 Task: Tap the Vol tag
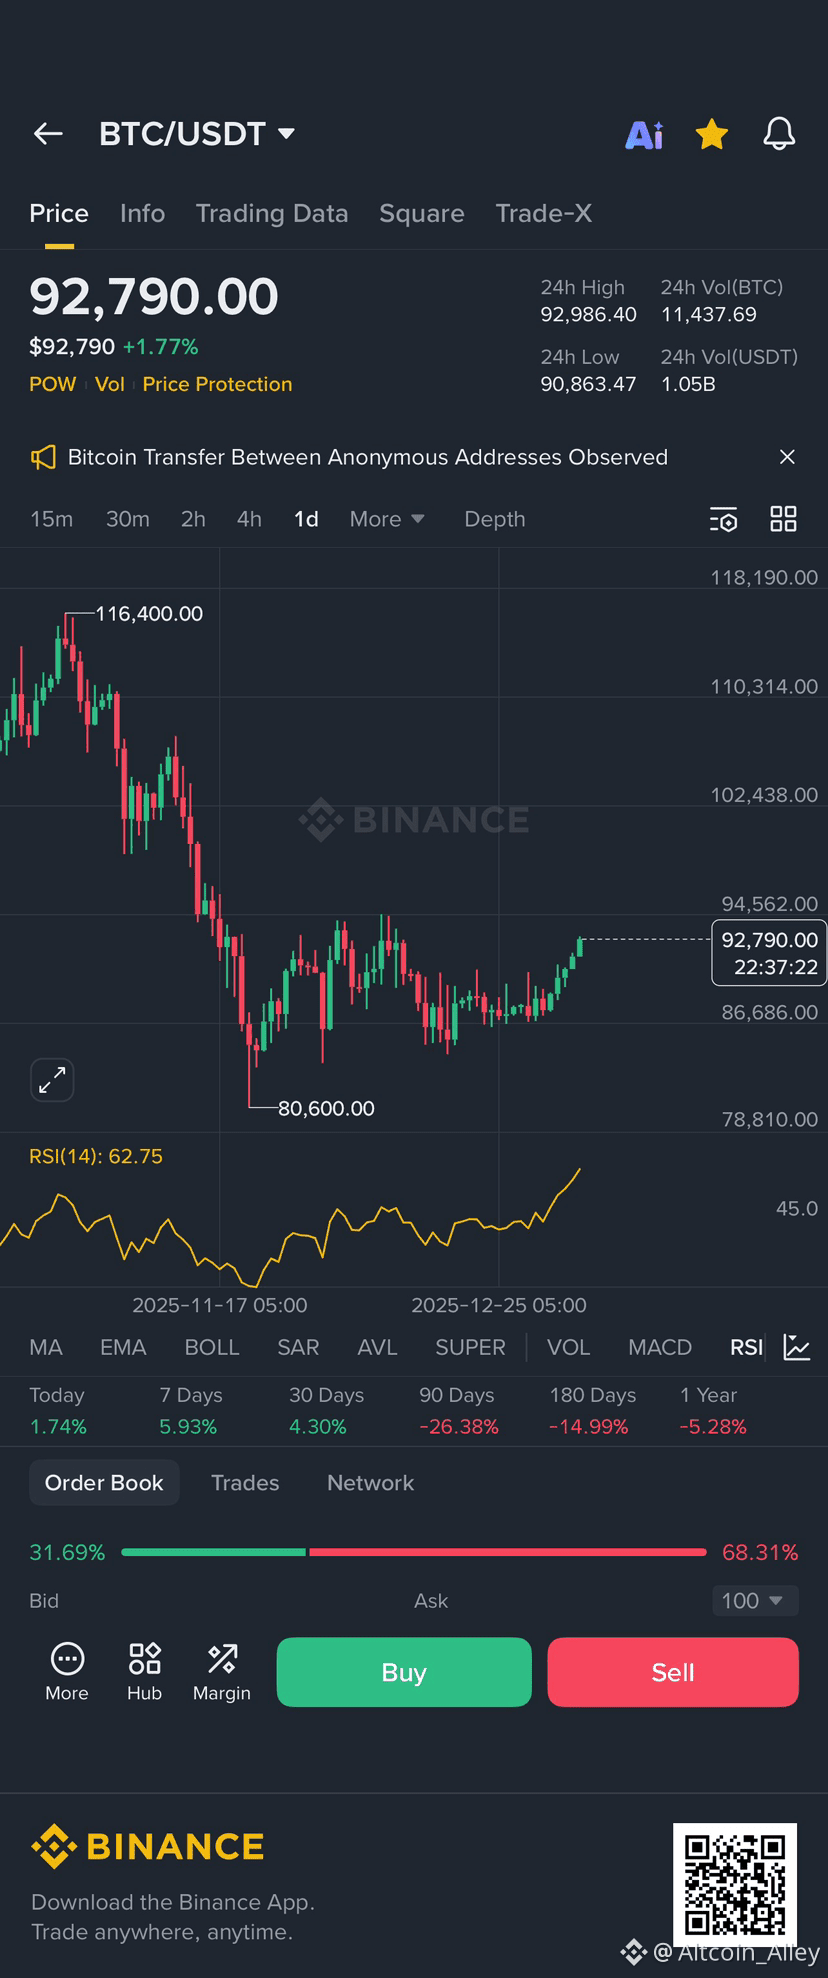point(110,384)
